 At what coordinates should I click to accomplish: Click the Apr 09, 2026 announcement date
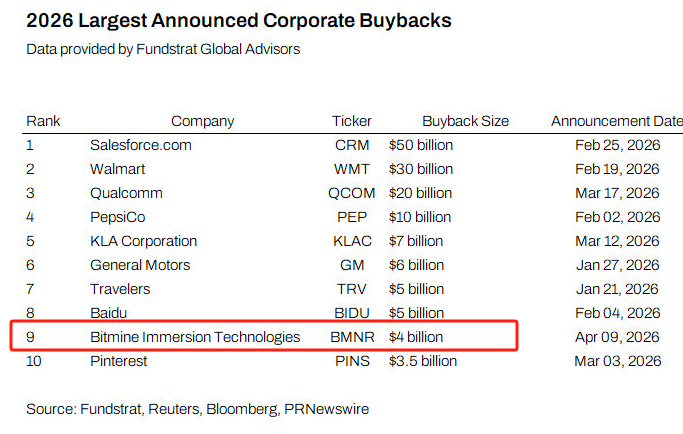(617, 337)
